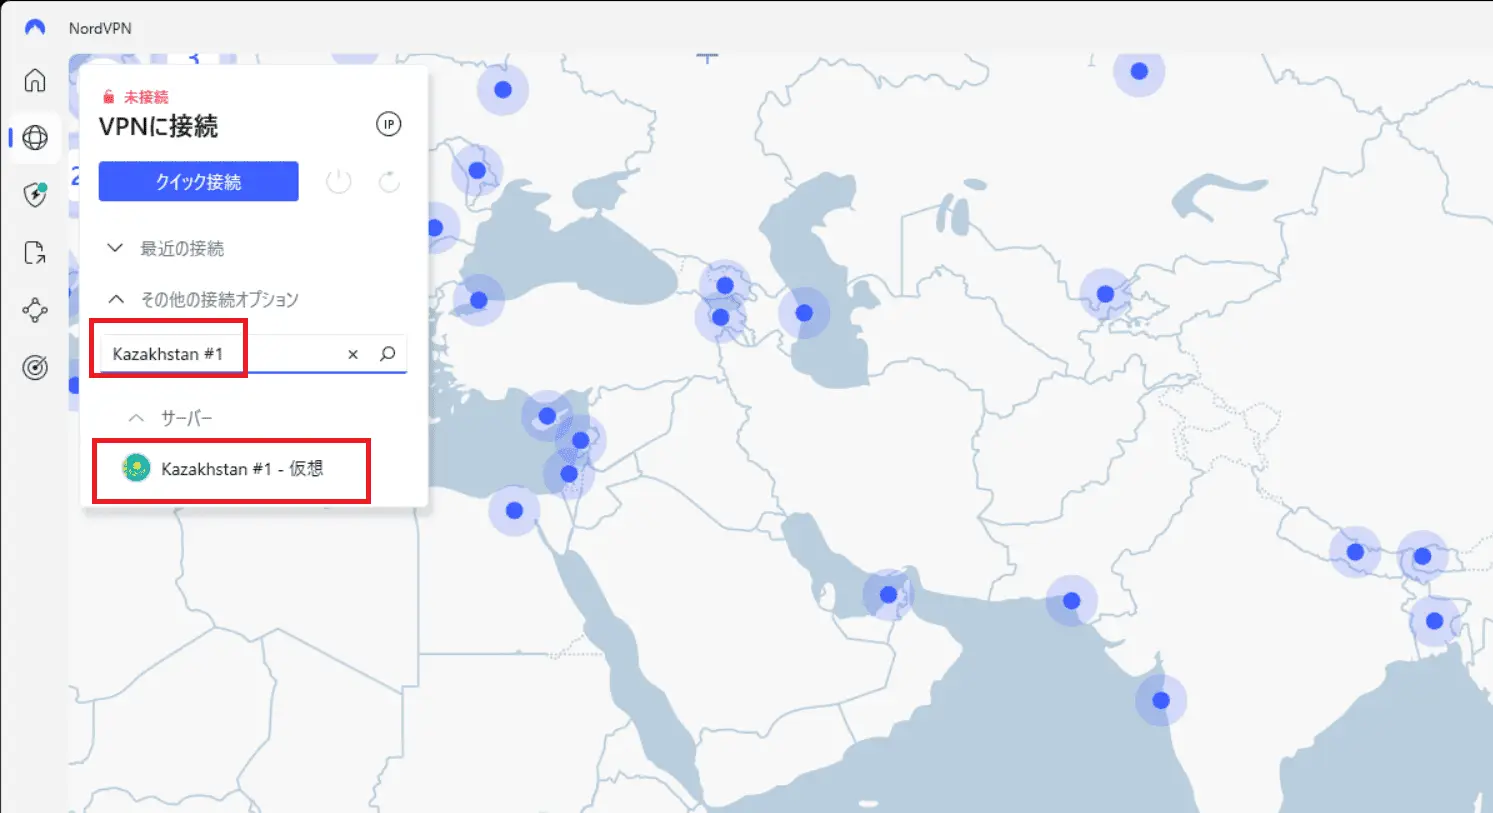Open the Threat Protection shield icon
Image resolution: width=1493 pixels, height=813 pixels.
35,194
